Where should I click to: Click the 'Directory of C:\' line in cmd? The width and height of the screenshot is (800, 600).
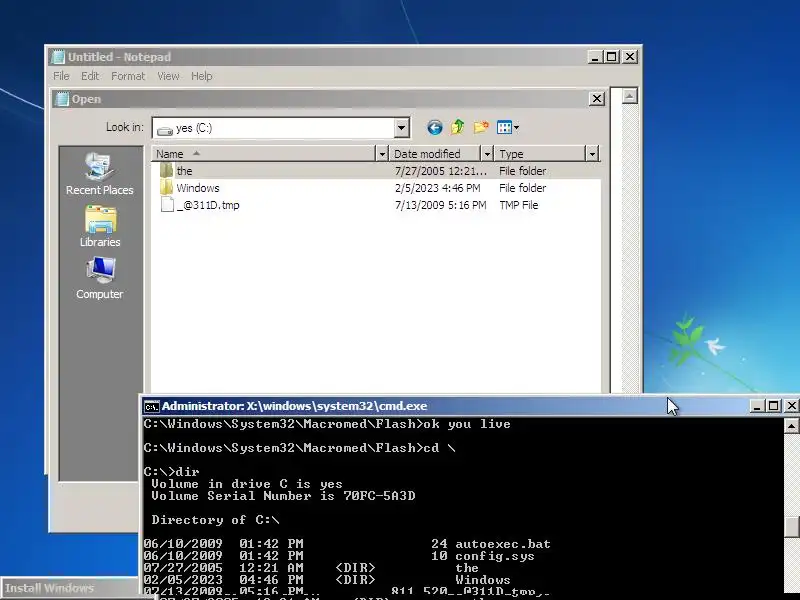click(215, 520)
